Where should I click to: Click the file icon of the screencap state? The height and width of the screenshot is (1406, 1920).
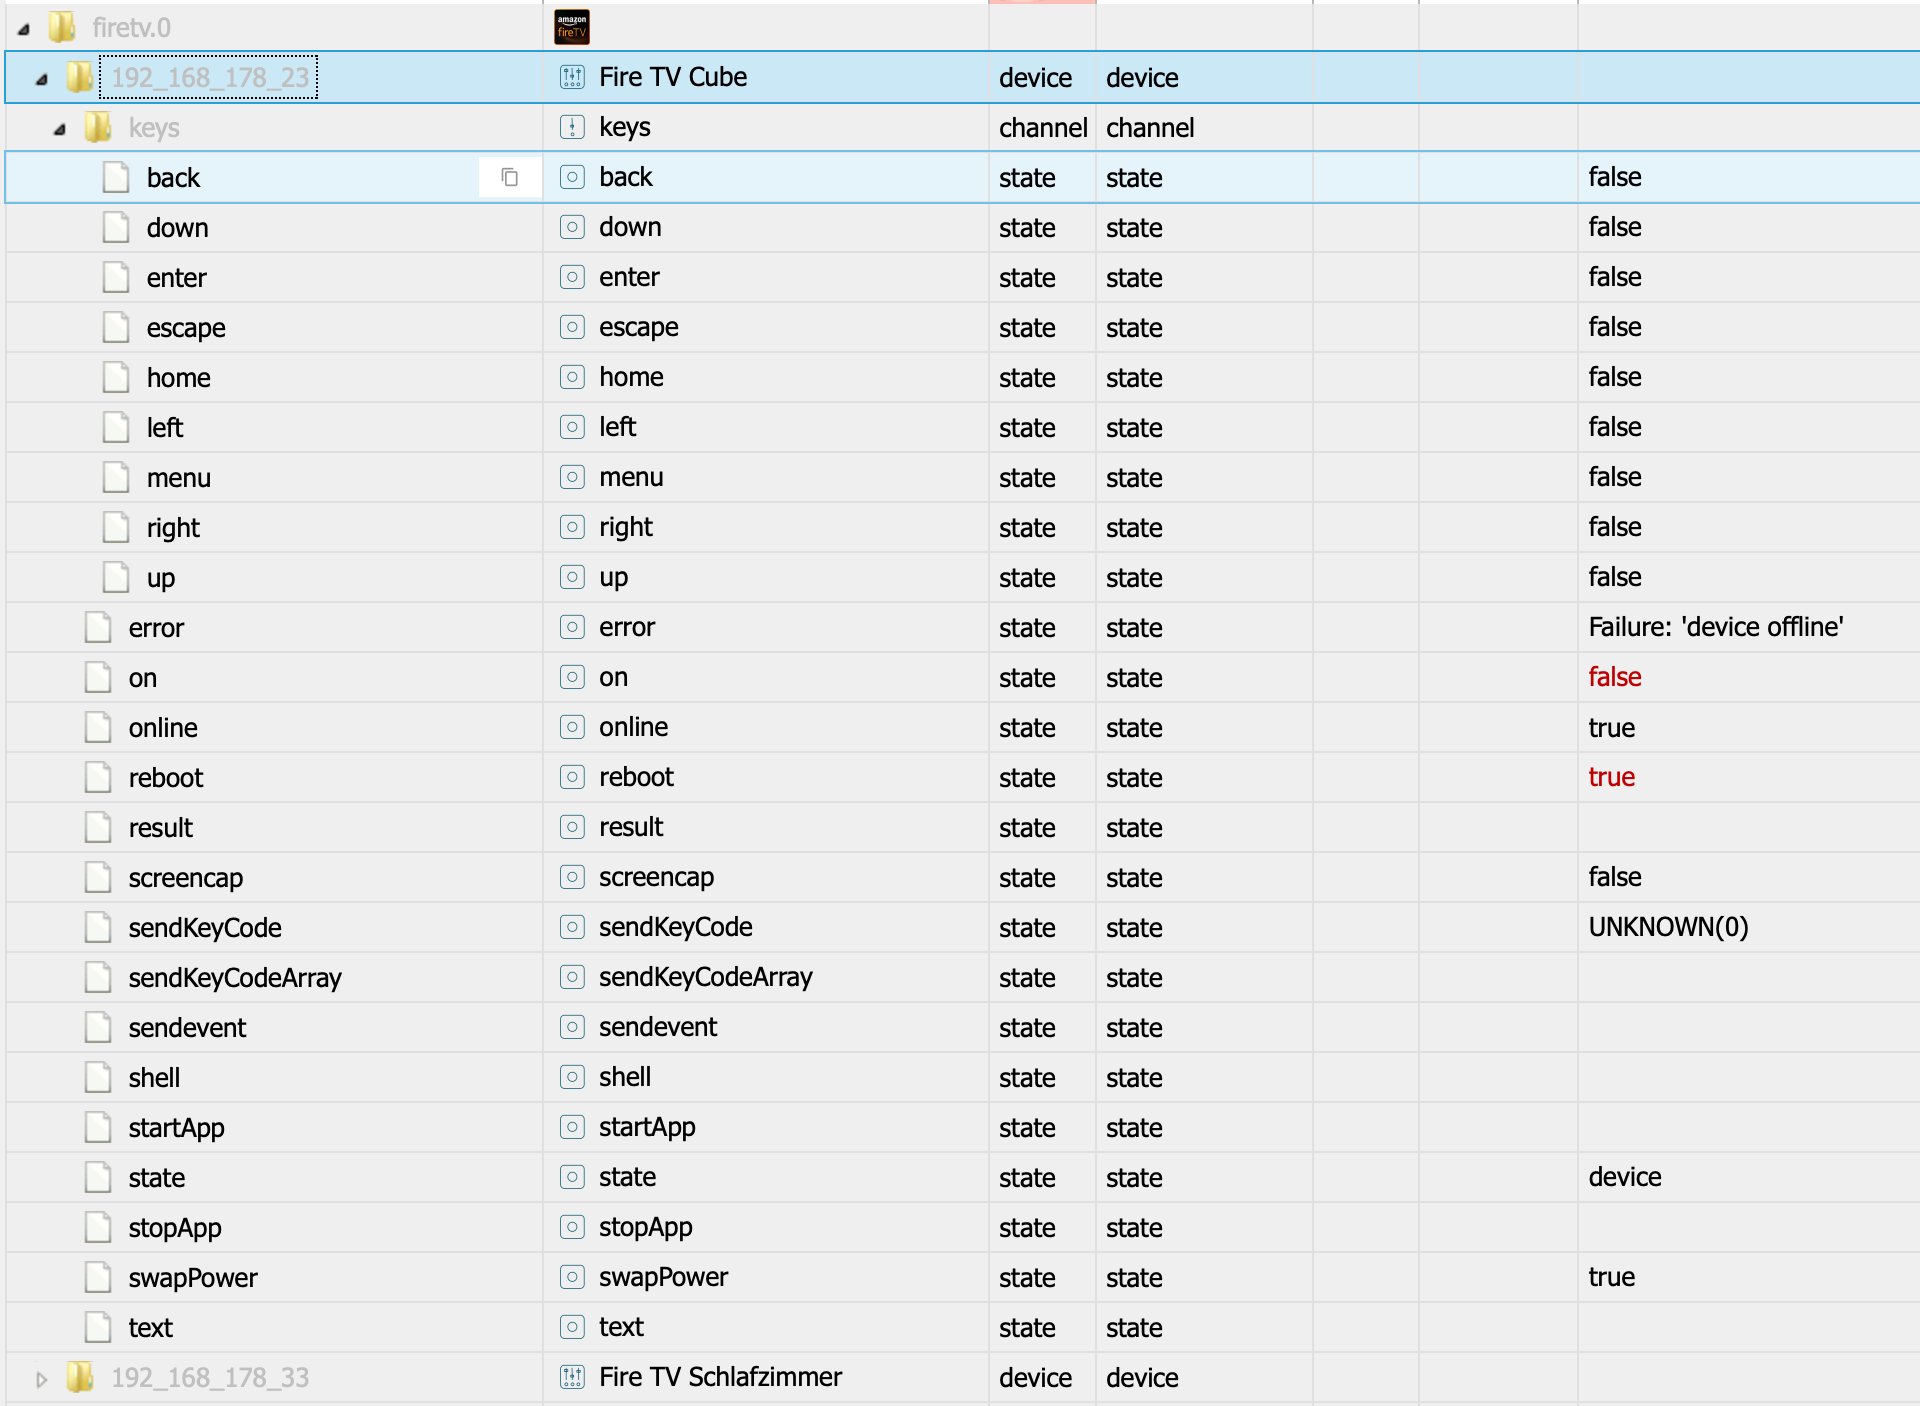point(98,877)
